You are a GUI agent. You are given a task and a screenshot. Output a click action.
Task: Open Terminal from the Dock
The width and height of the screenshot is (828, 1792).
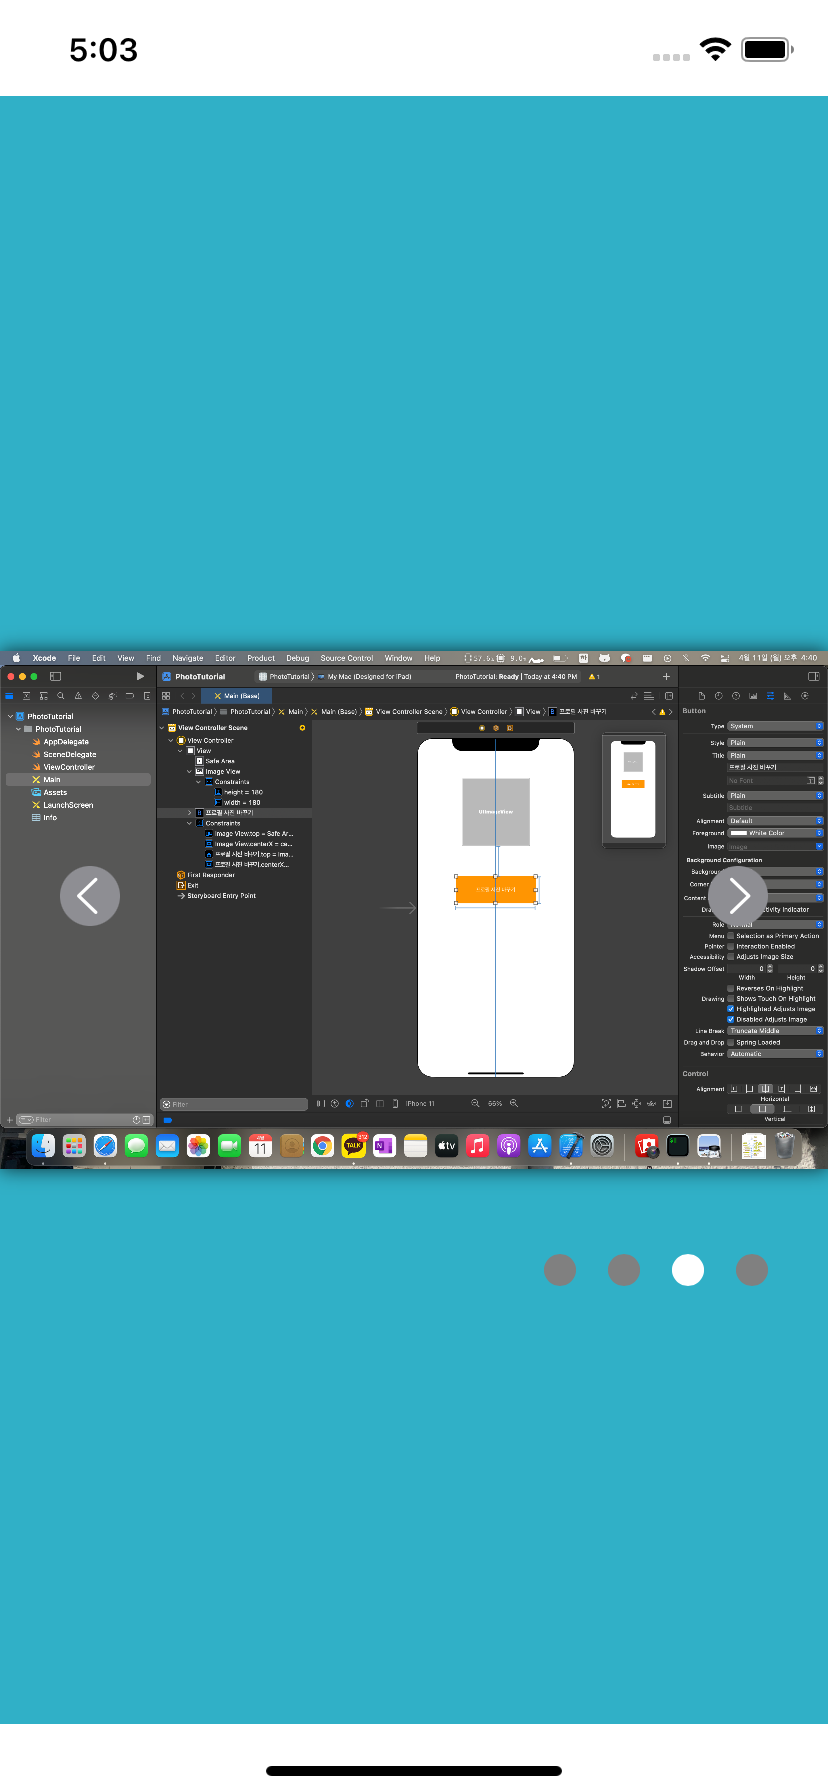[678, 1146]
